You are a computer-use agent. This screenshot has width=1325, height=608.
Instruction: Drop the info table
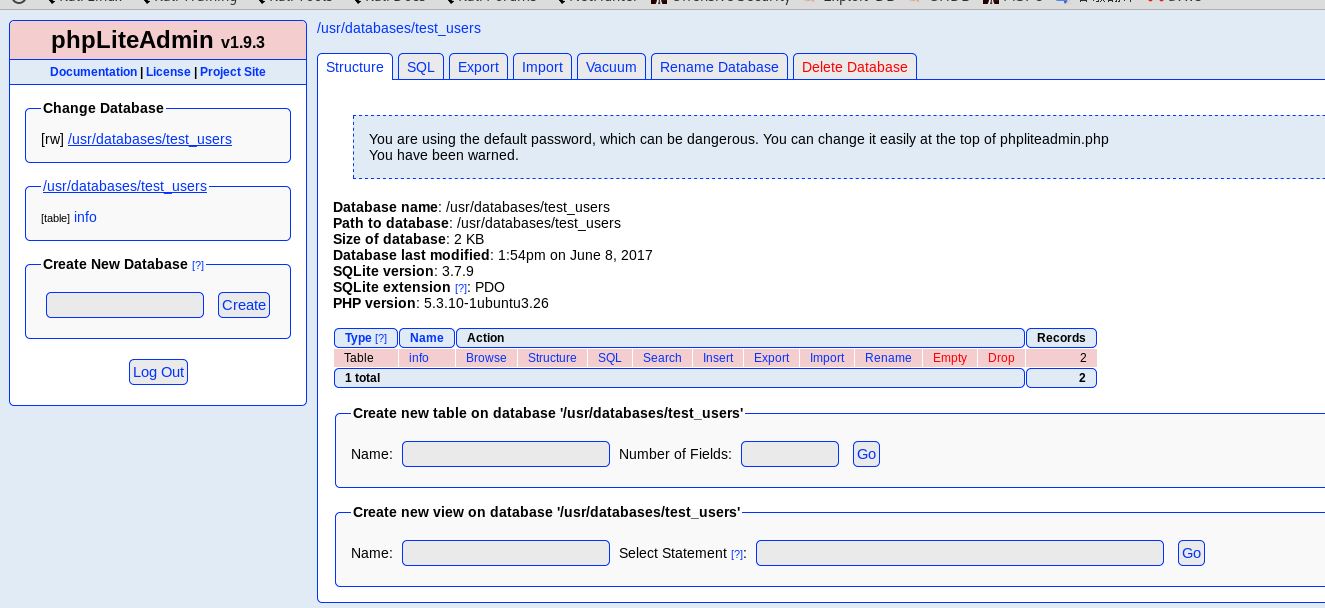[1001, 358]
